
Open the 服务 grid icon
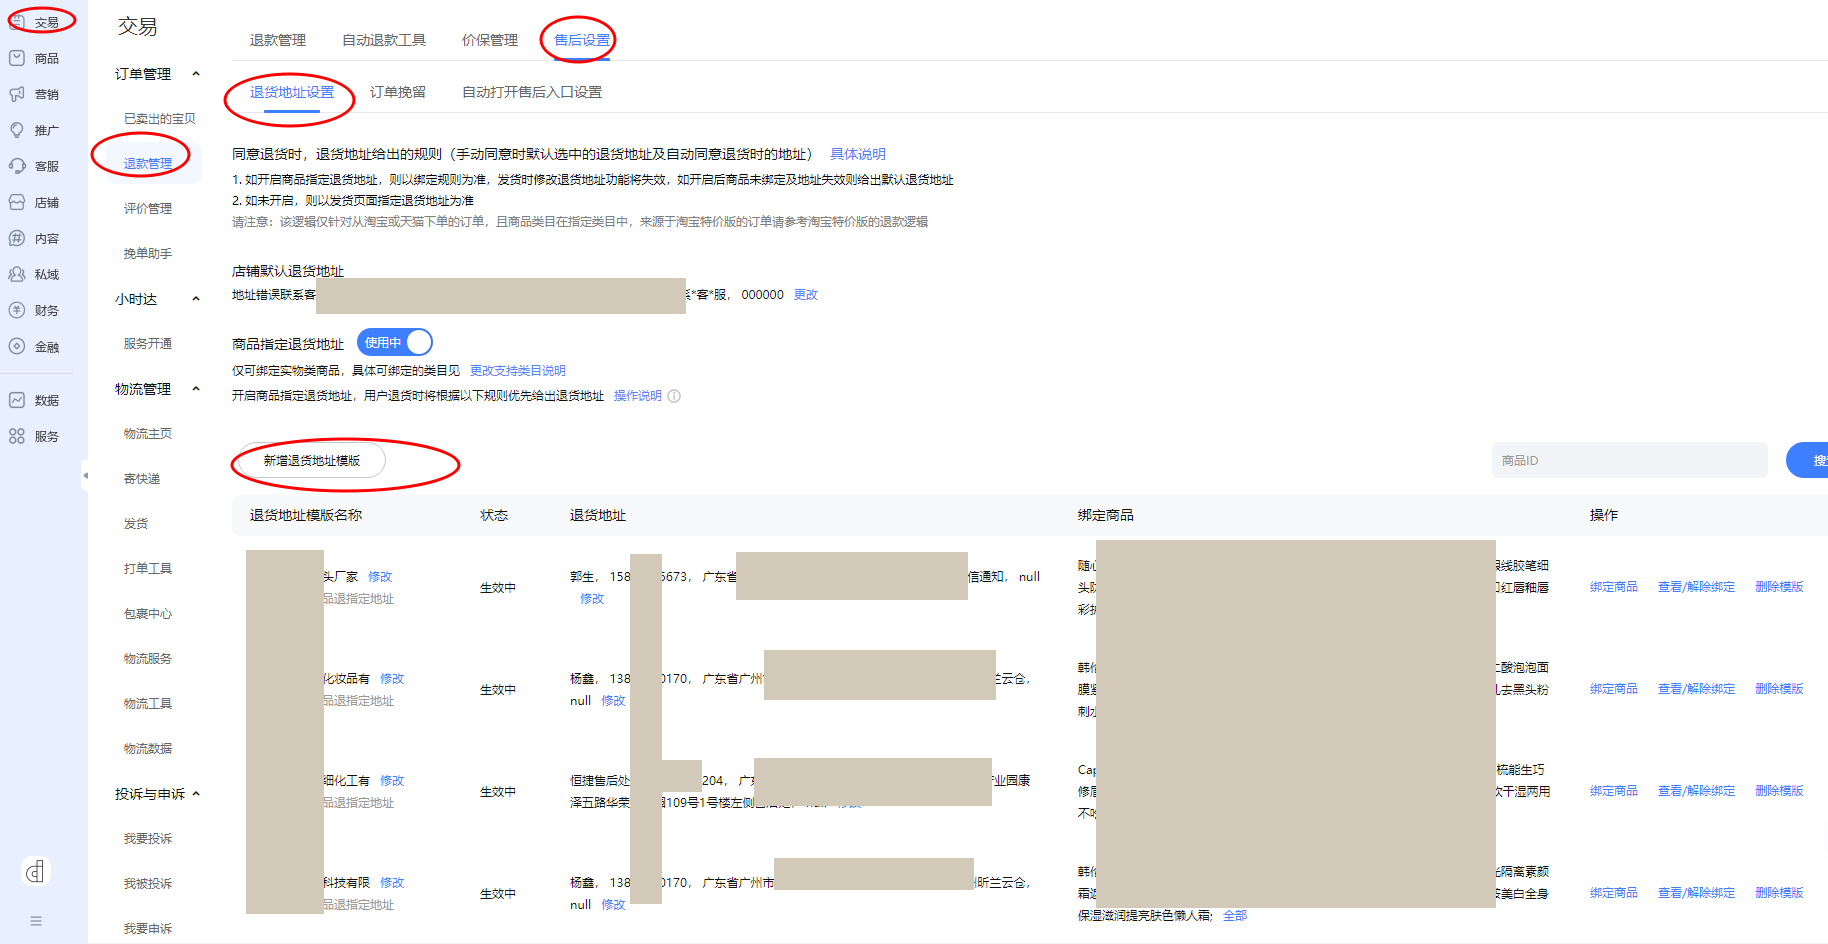click(x=17, y=436)
